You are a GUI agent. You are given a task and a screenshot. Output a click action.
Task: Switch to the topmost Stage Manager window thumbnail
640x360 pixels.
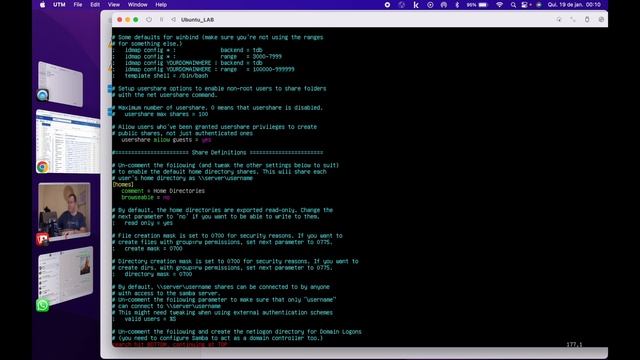pos(60,84)
